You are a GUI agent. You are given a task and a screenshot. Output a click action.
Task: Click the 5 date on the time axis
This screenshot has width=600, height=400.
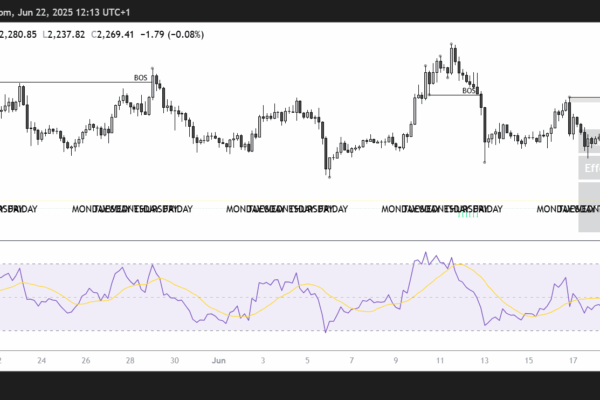tap(307, 361)
